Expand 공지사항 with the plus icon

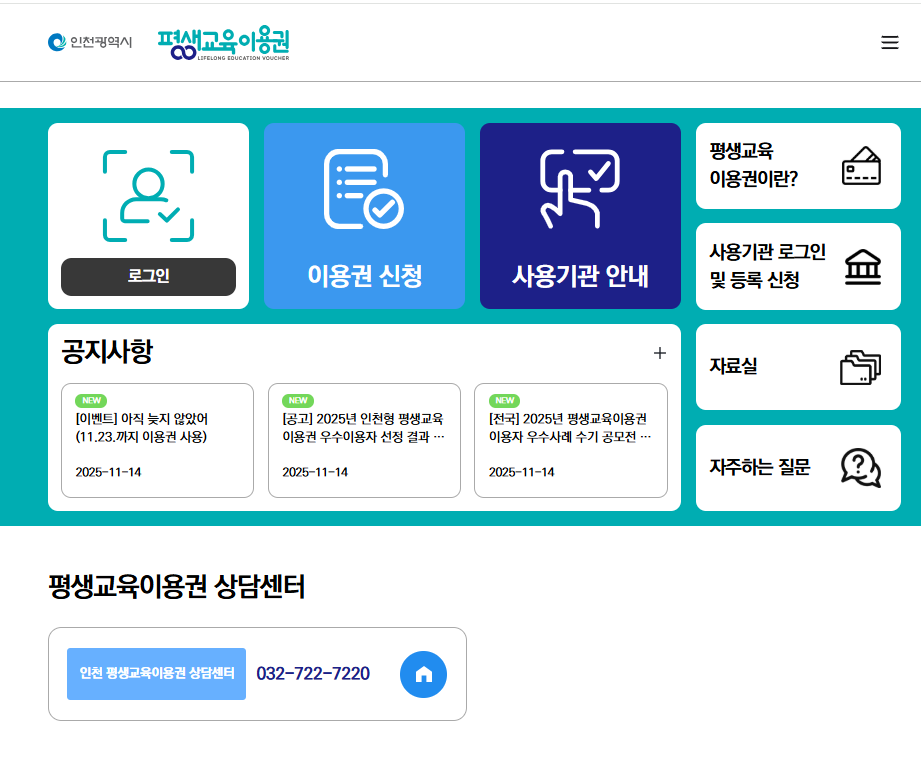coord(659,353)
